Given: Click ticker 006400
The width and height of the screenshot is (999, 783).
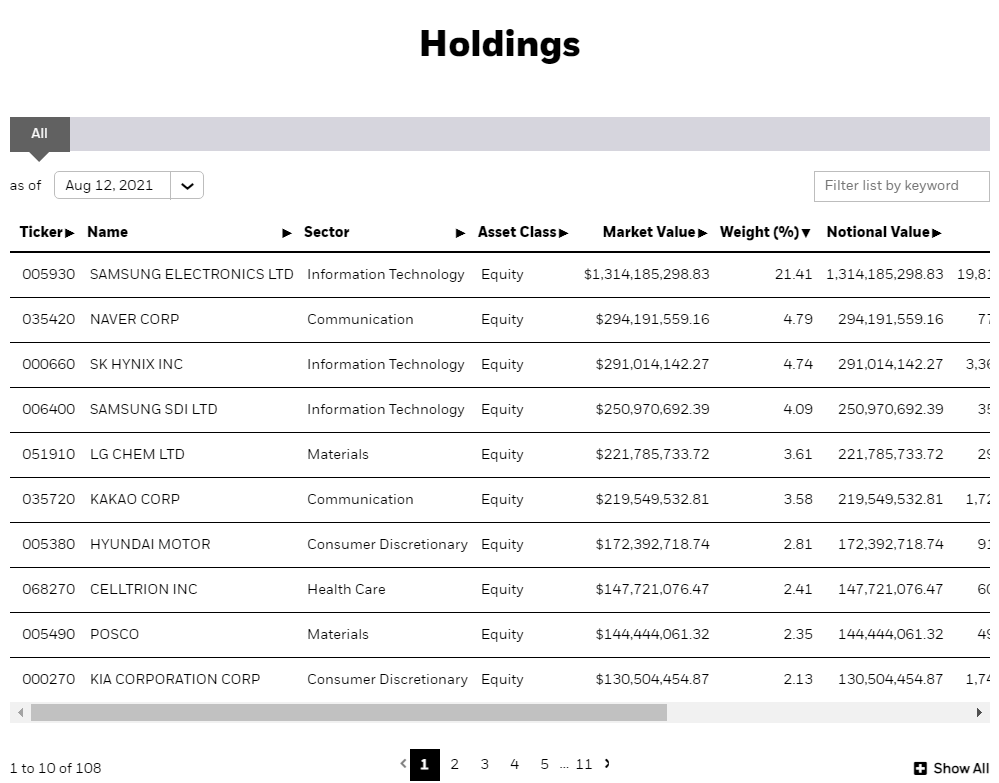Looking at the screenshot, I should [x=48, y=409].
